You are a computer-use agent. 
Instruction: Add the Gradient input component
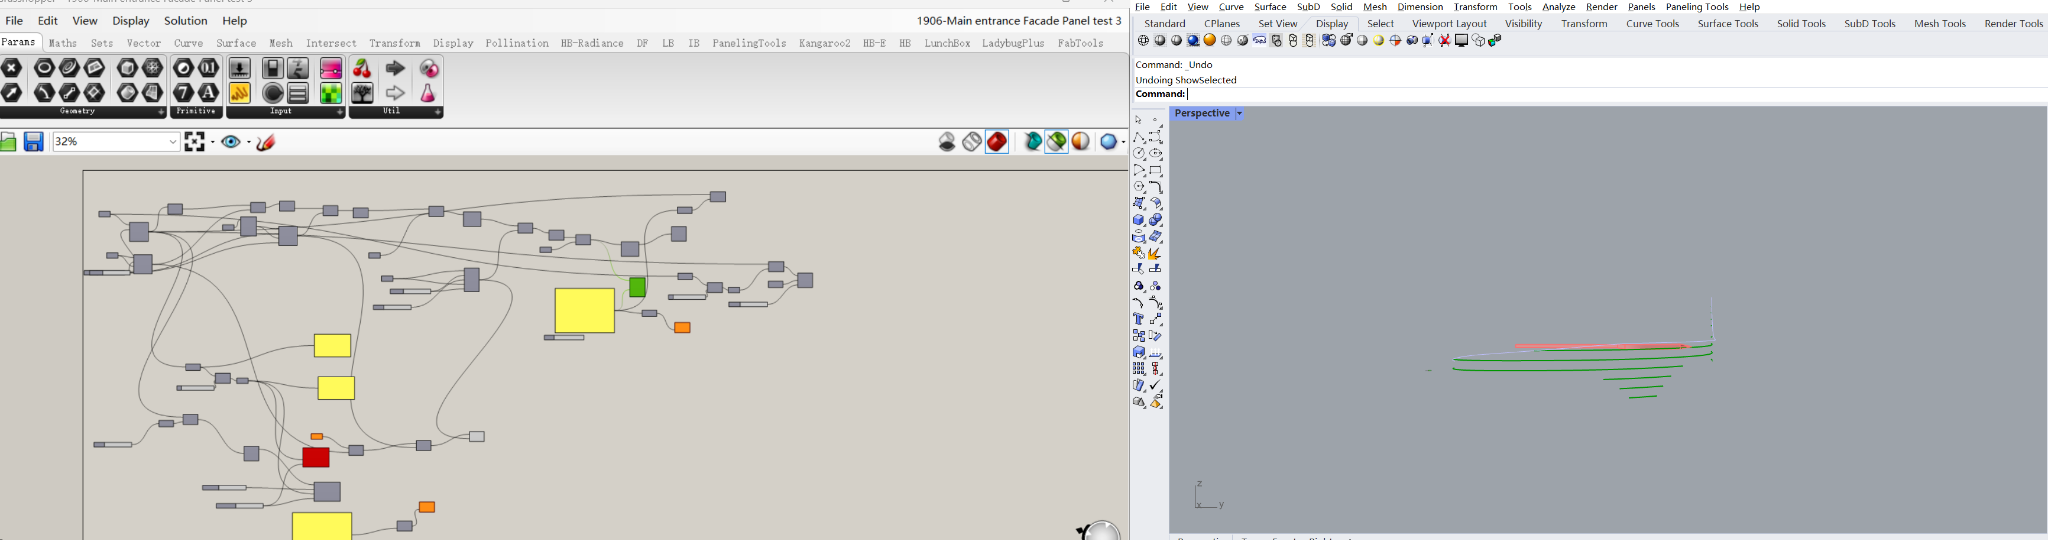[x=331, y=68]
